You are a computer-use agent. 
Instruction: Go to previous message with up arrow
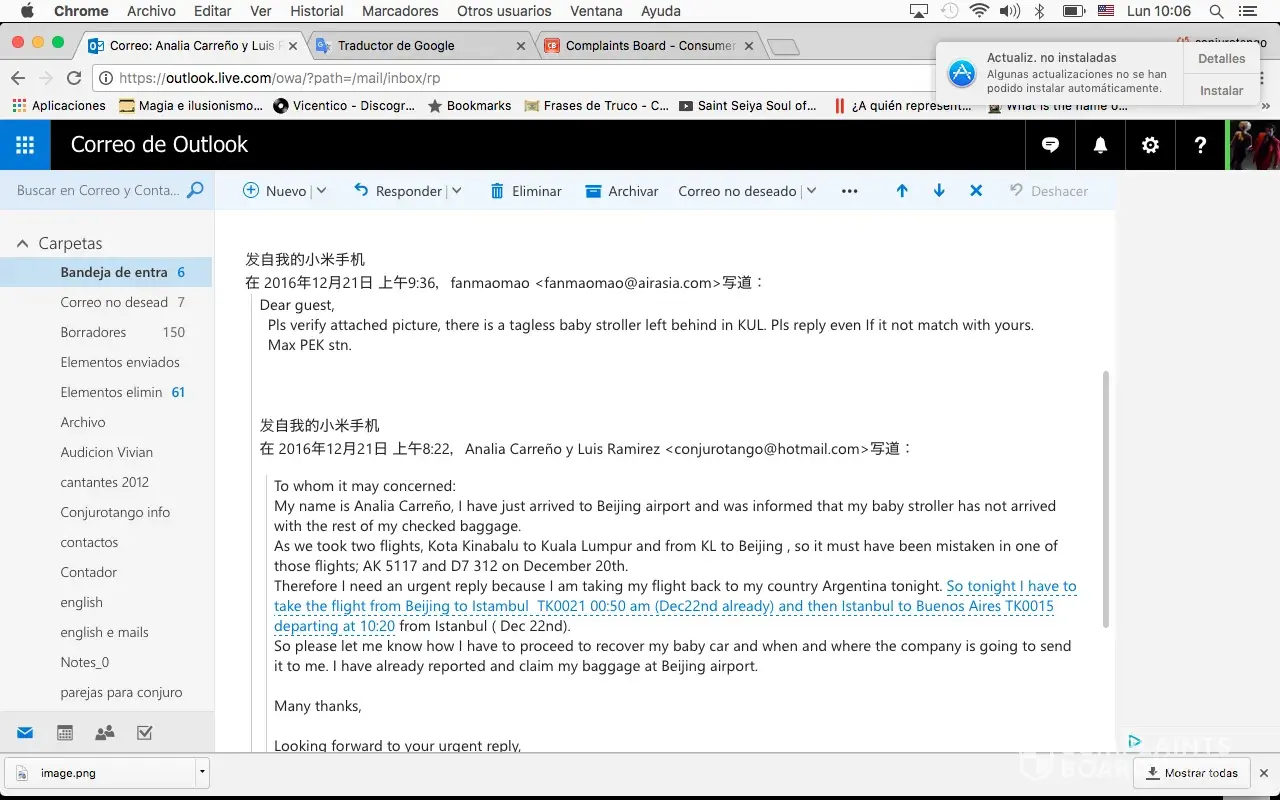[x=902, y=191]
